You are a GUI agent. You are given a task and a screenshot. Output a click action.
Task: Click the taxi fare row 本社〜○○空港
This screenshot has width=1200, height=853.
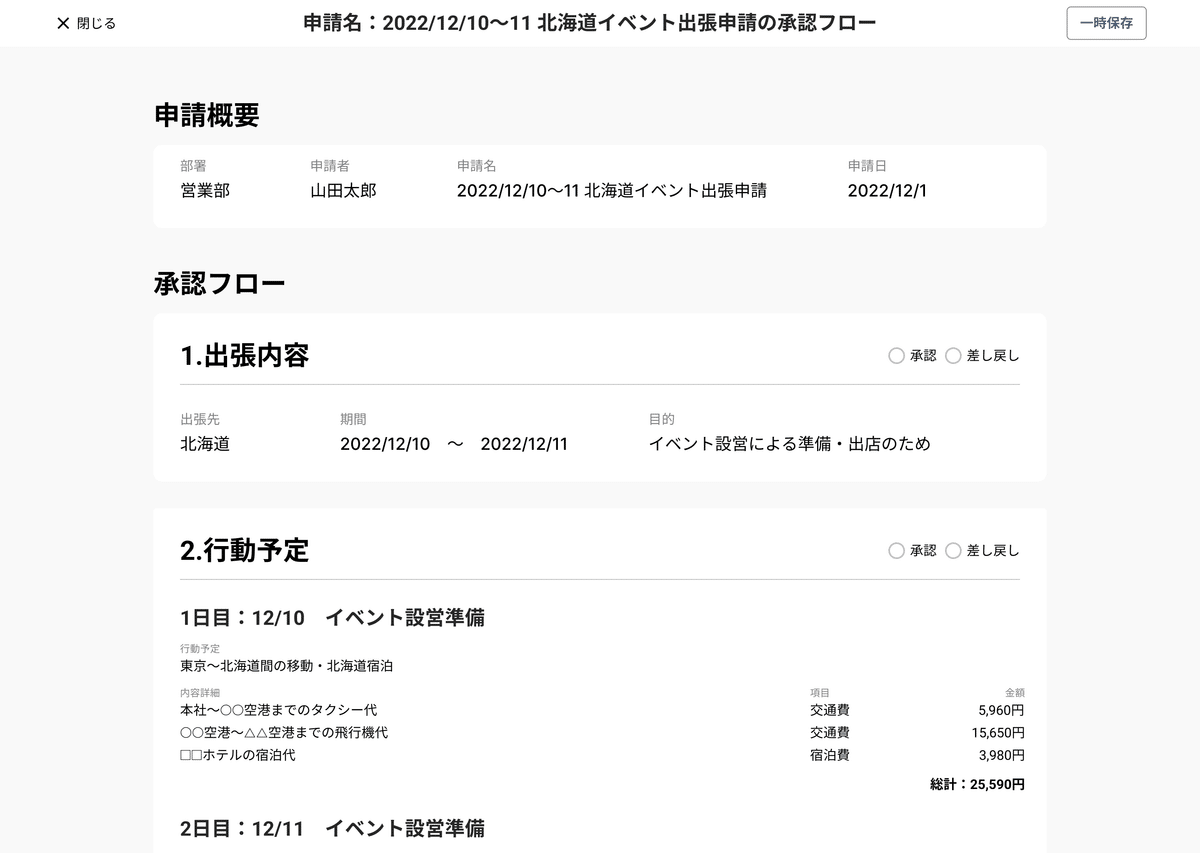[x=278, y=710]
